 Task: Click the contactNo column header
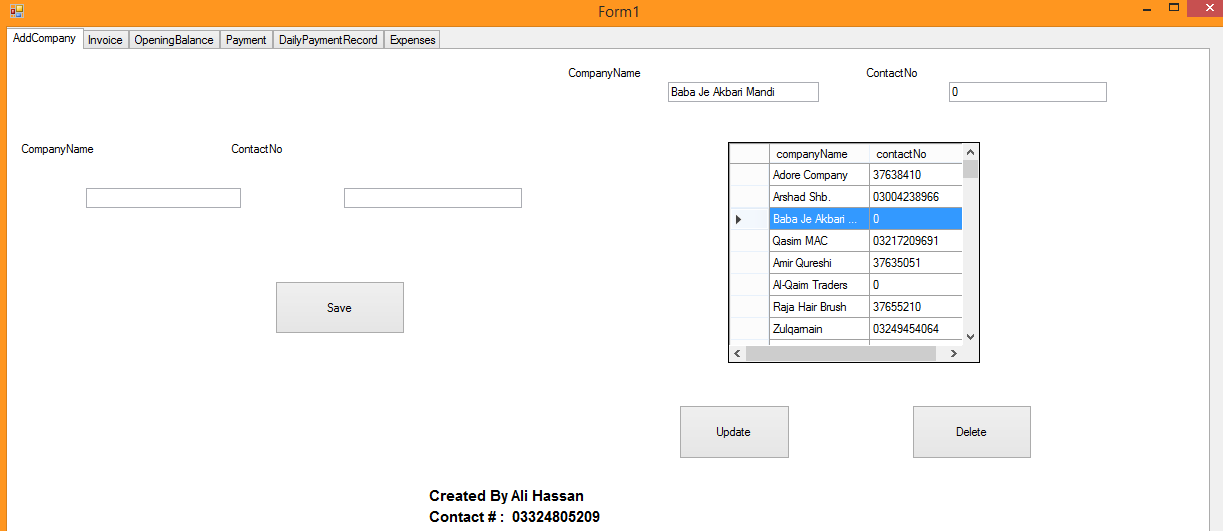913,154
